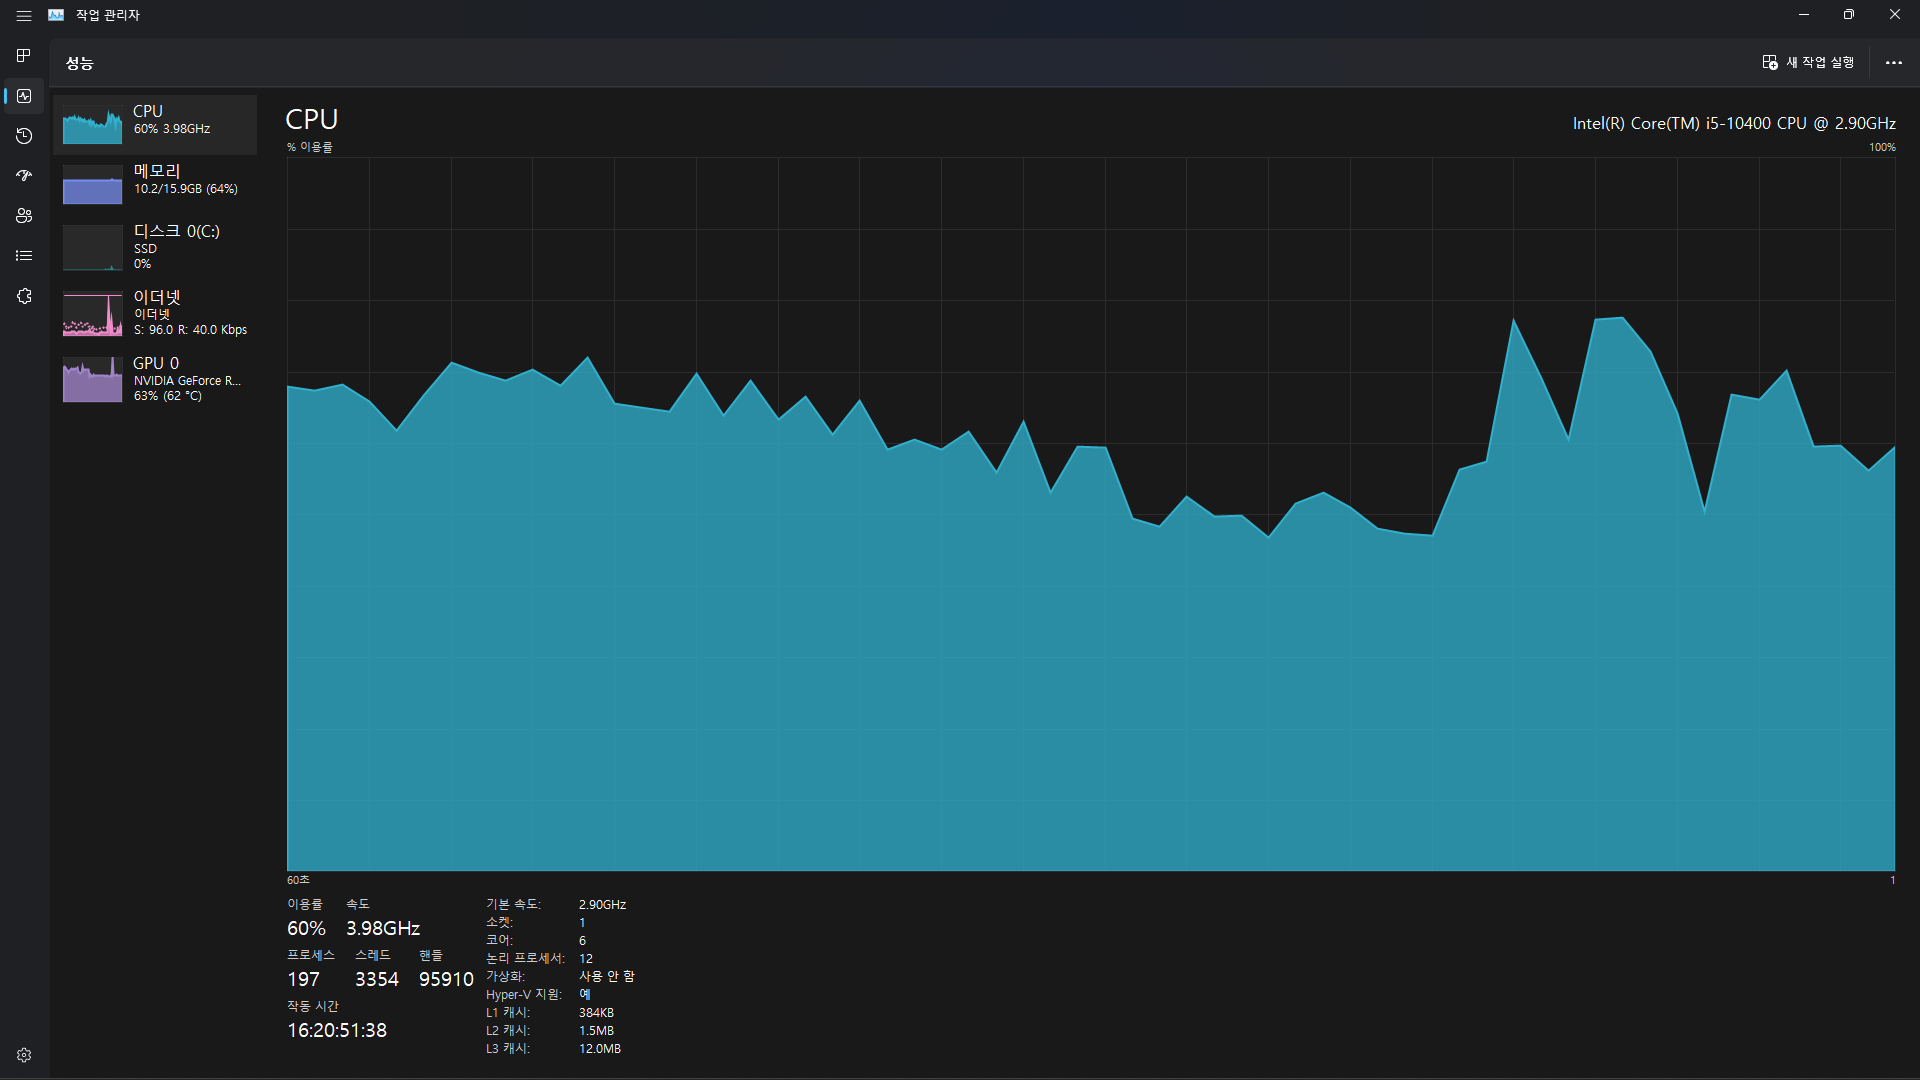Click the 16:20:51:38 uptime value
The image size is (1920, 1080).
(337, 1030)
